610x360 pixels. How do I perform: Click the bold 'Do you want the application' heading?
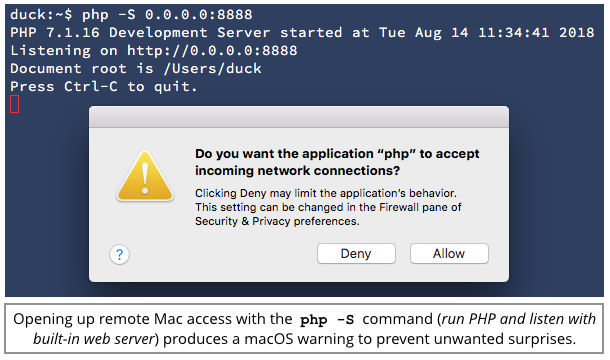[337, 162]
